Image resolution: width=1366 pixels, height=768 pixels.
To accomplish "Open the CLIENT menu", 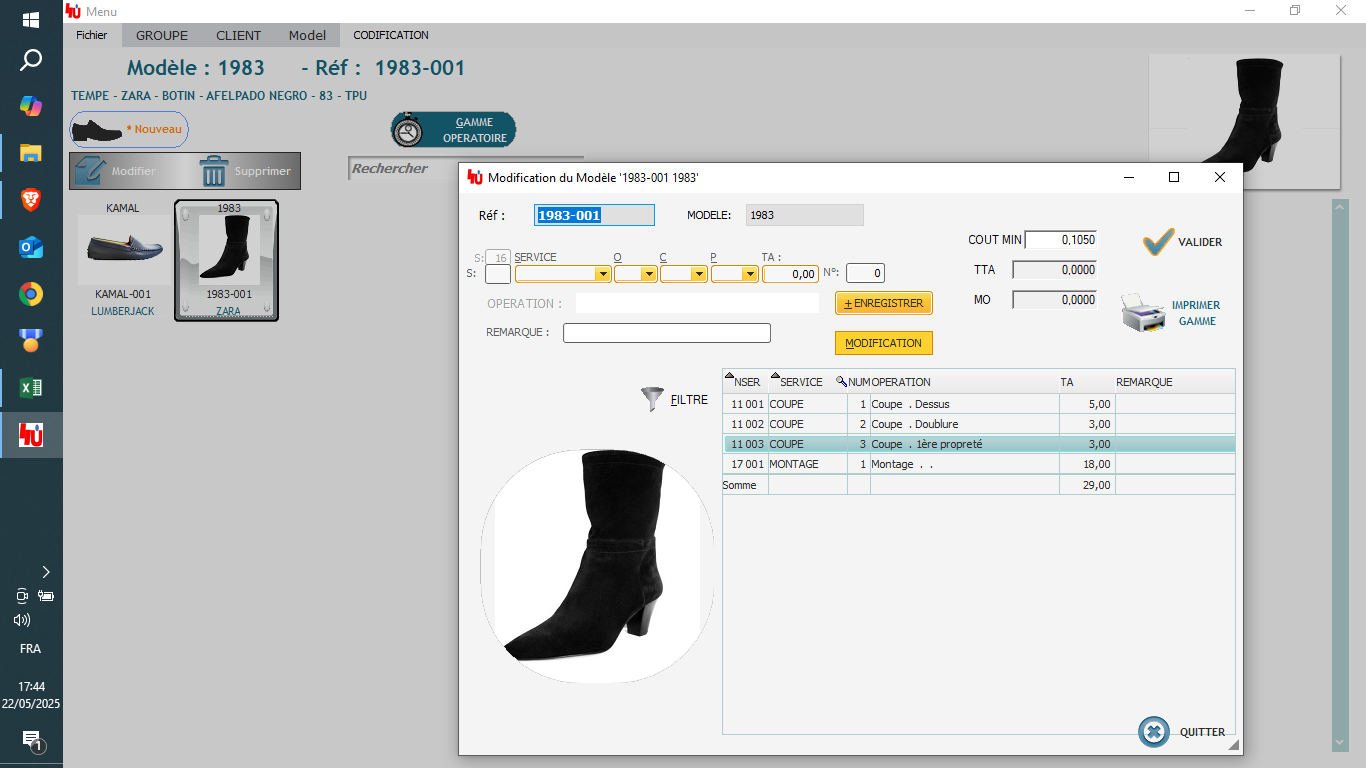I will 238,35.
